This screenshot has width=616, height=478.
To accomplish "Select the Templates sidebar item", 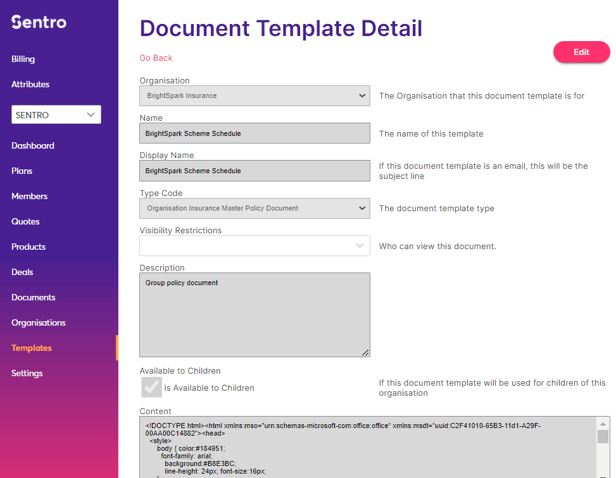I will coord(32,348).
